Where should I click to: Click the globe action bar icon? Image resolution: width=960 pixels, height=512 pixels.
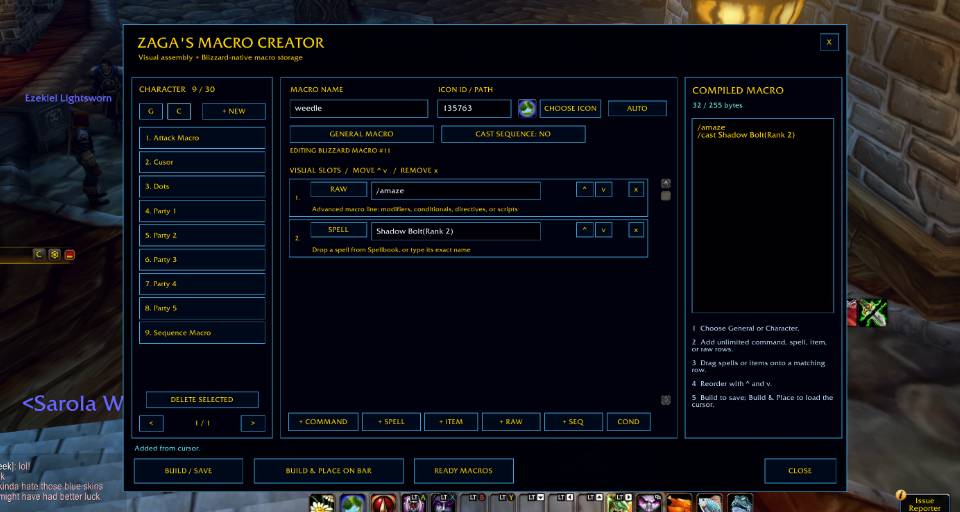click(353, 503)
